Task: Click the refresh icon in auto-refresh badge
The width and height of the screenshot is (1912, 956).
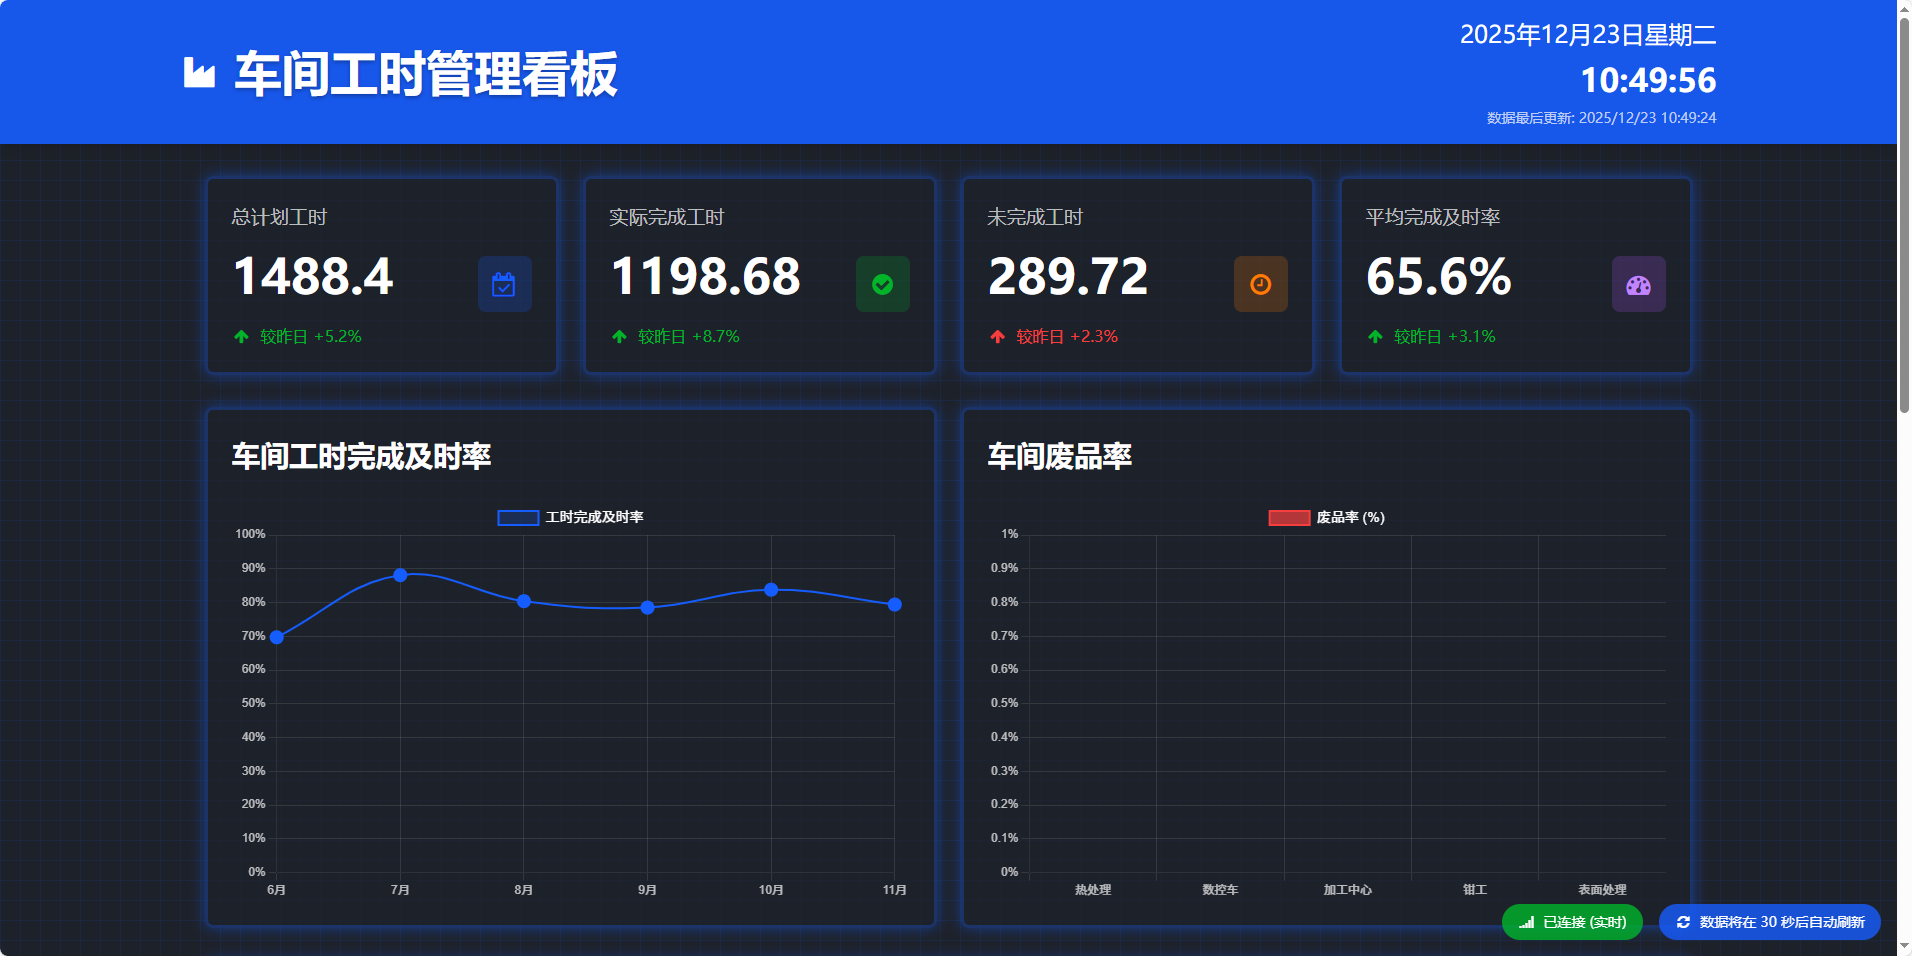Action: [1683, 922]
